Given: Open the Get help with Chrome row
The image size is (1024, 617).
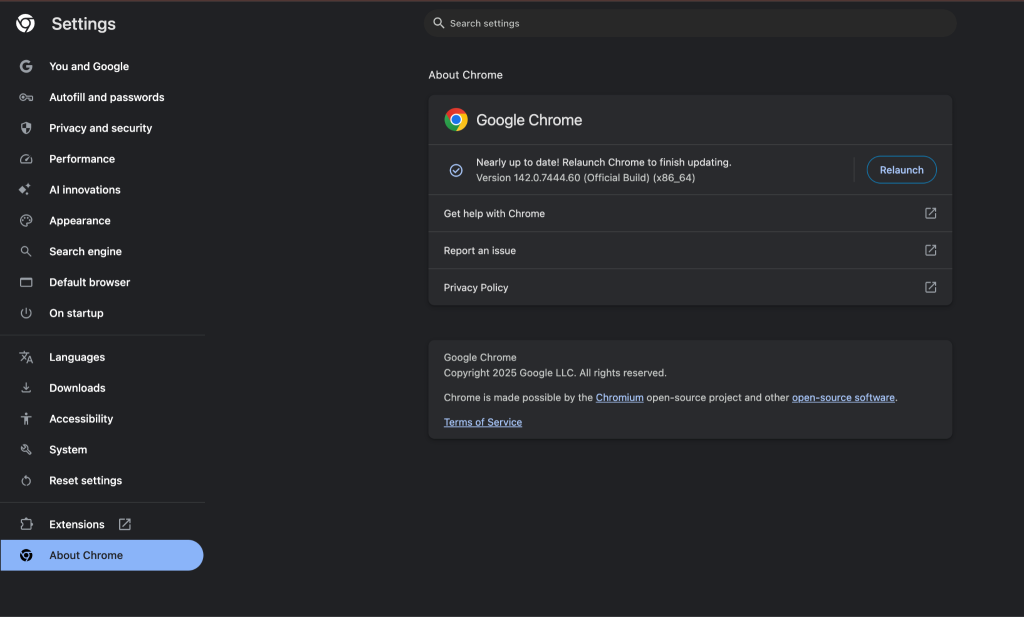Looking at the screenshot, I should pyautogui.click(x=690, y=213).
